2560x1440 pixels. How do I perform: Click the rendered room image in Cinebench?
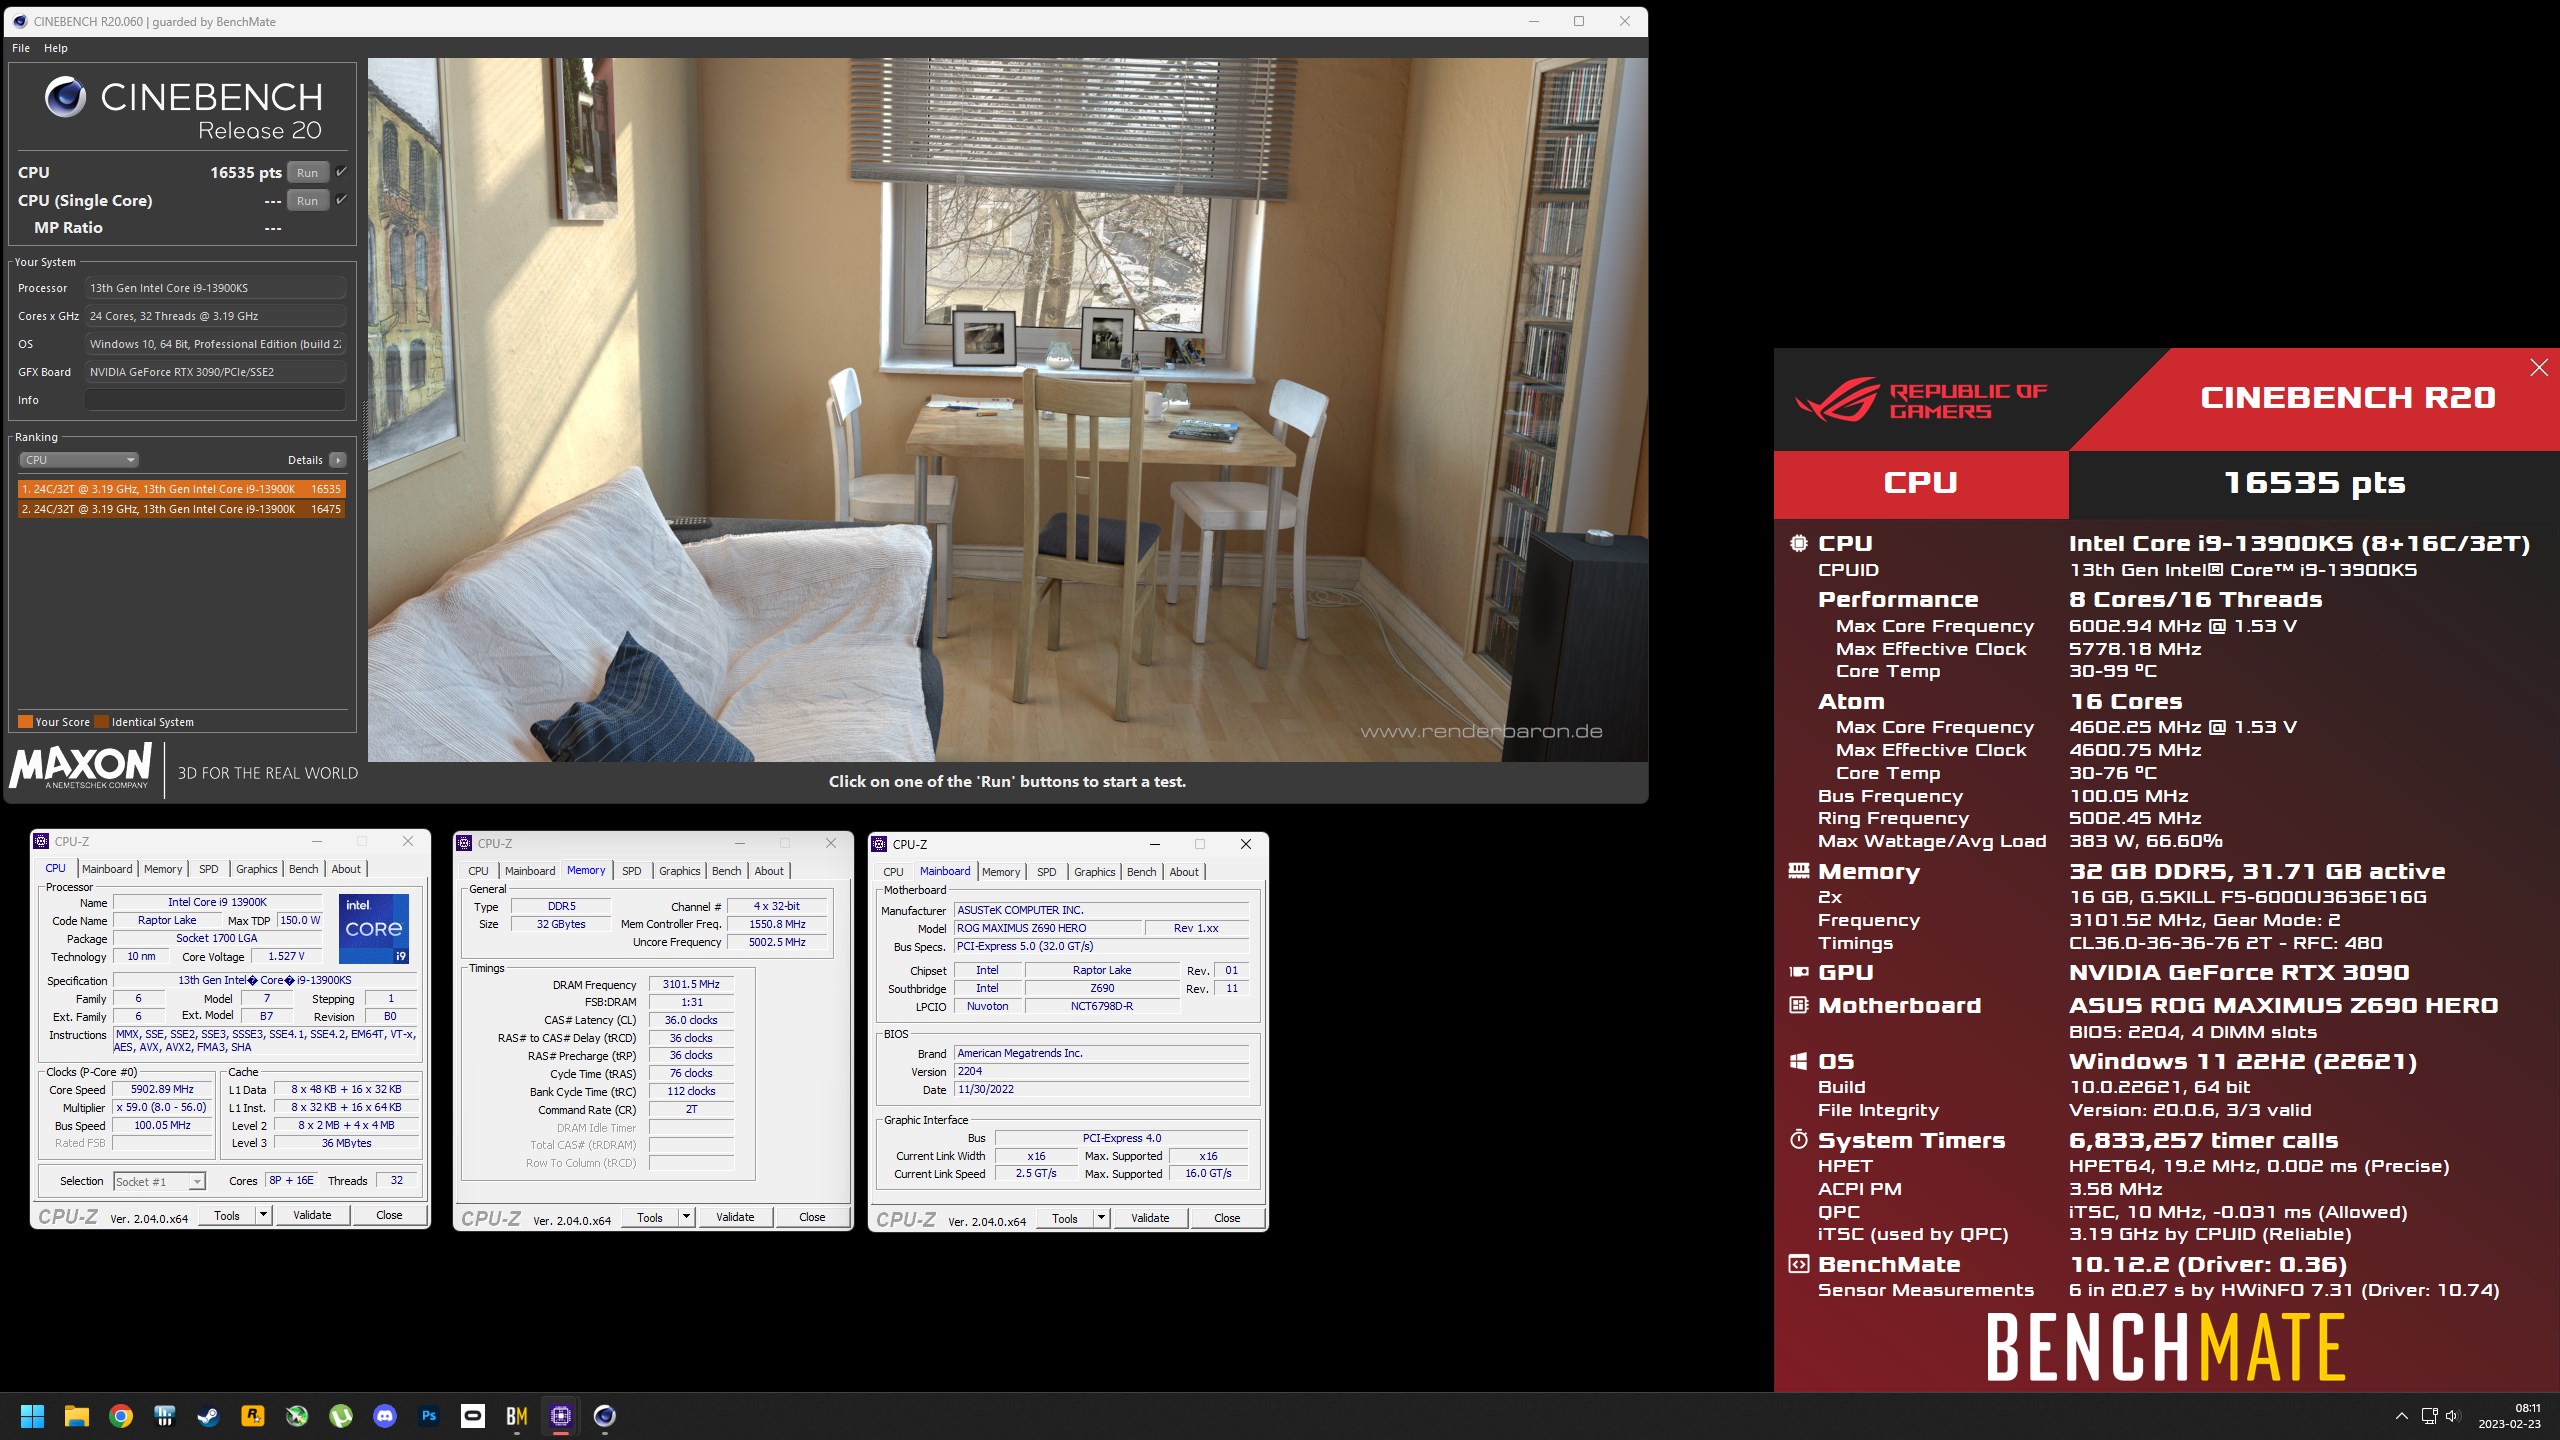tap(1007, 410)
